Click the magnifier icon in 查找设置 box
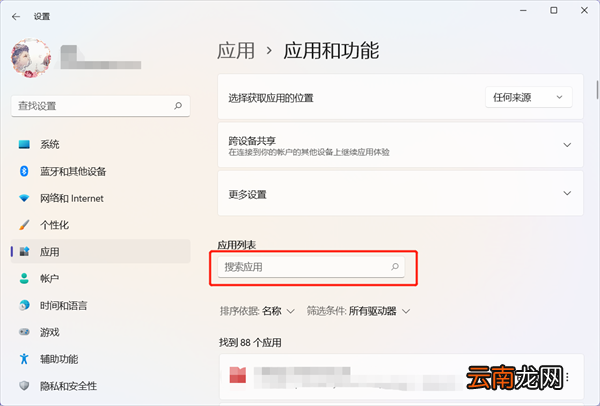Image resolution: width=600 pixels, height=406 pixels. (178, 106)
